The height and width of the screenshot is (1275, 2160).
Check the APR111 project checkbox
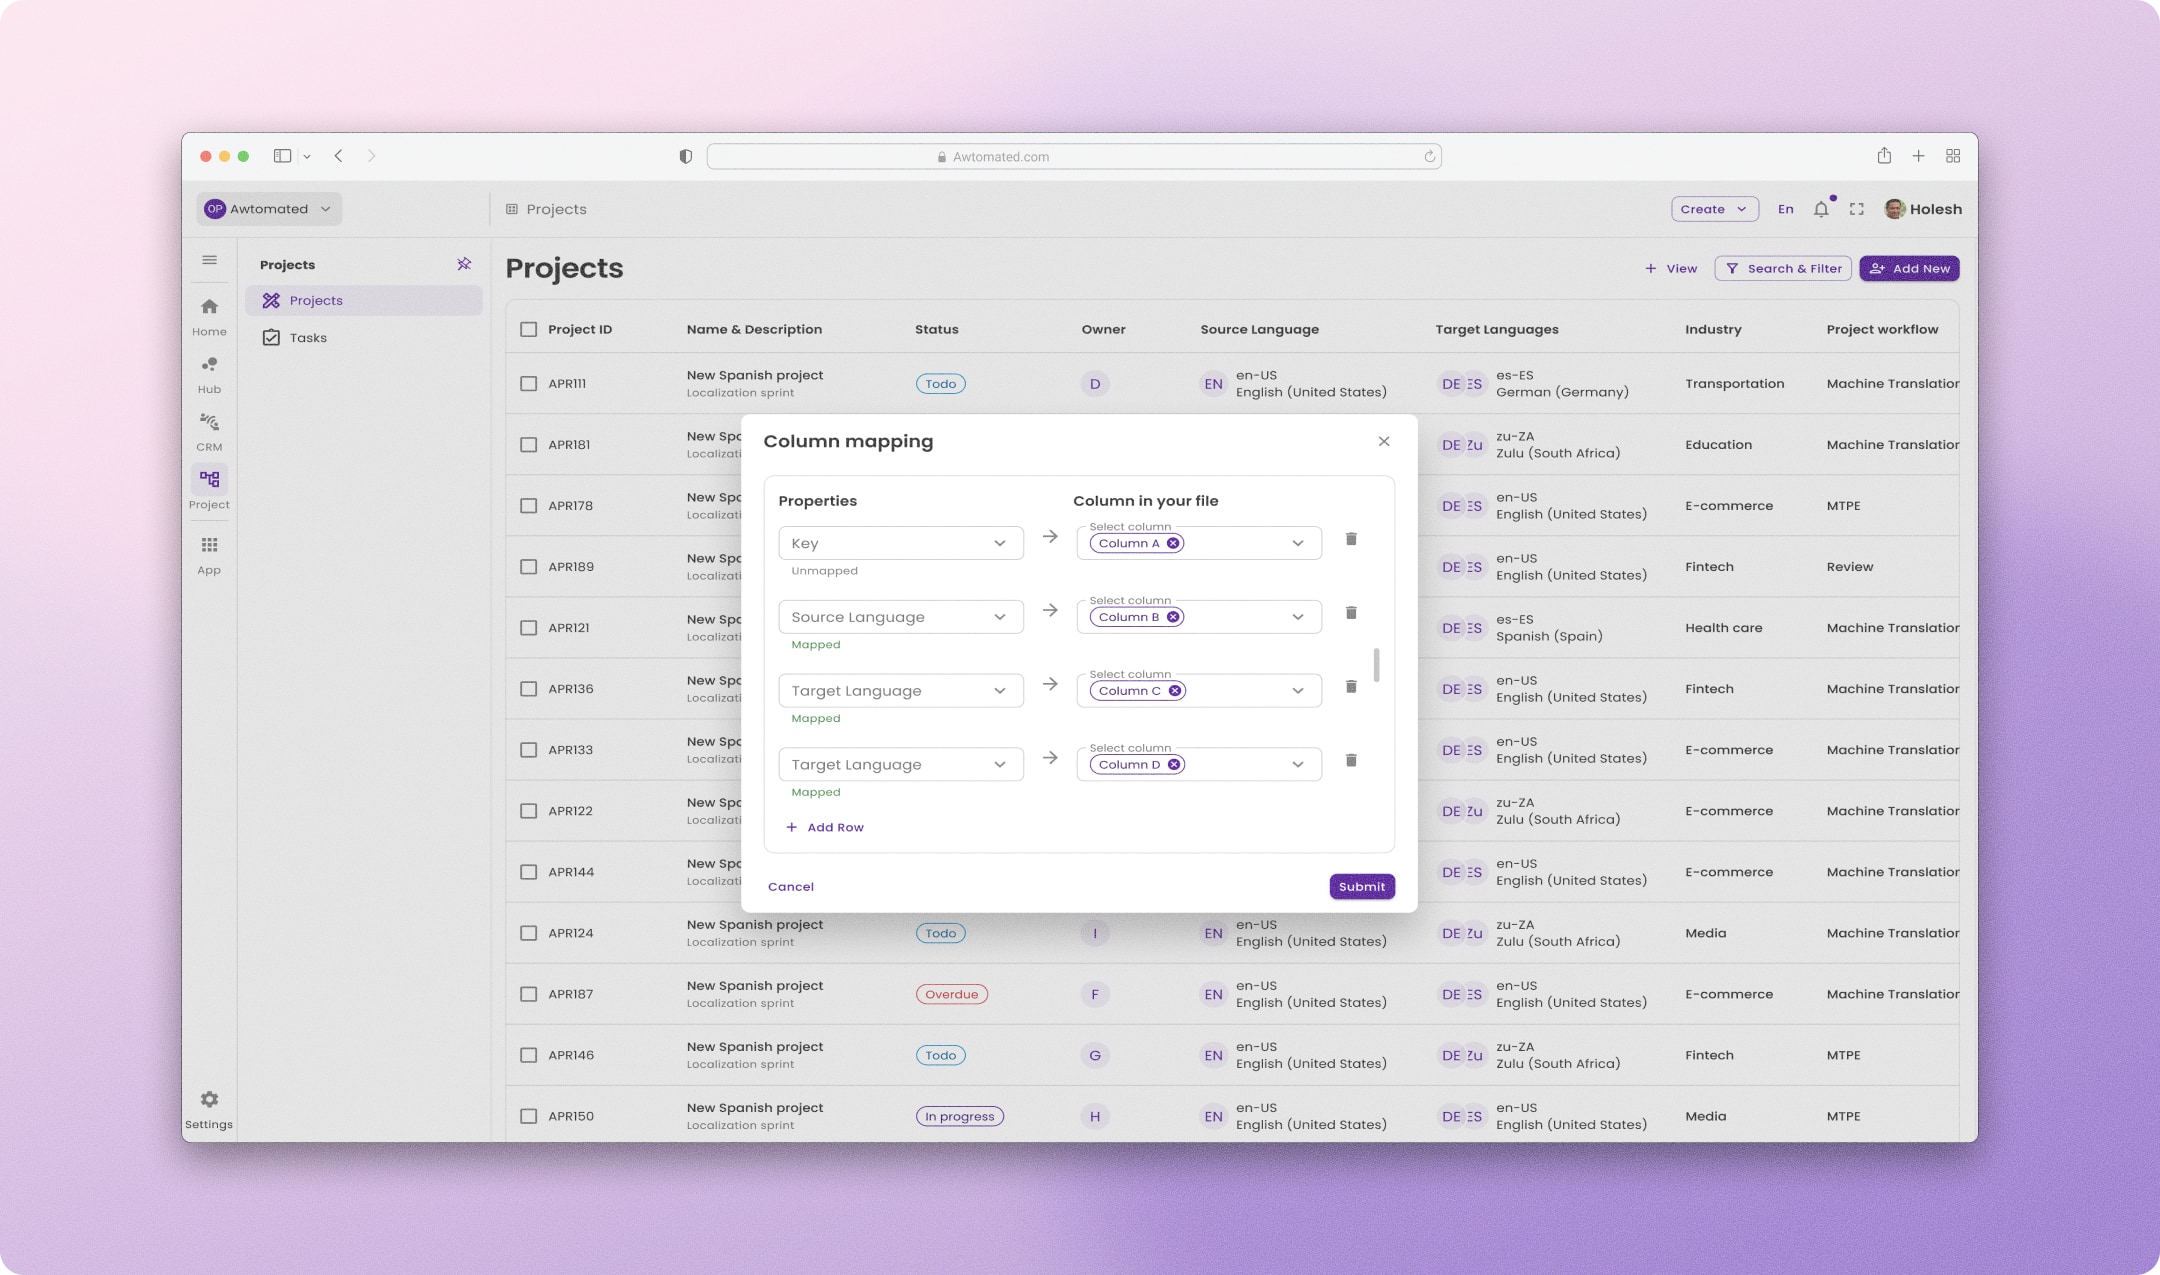[528, 383]
